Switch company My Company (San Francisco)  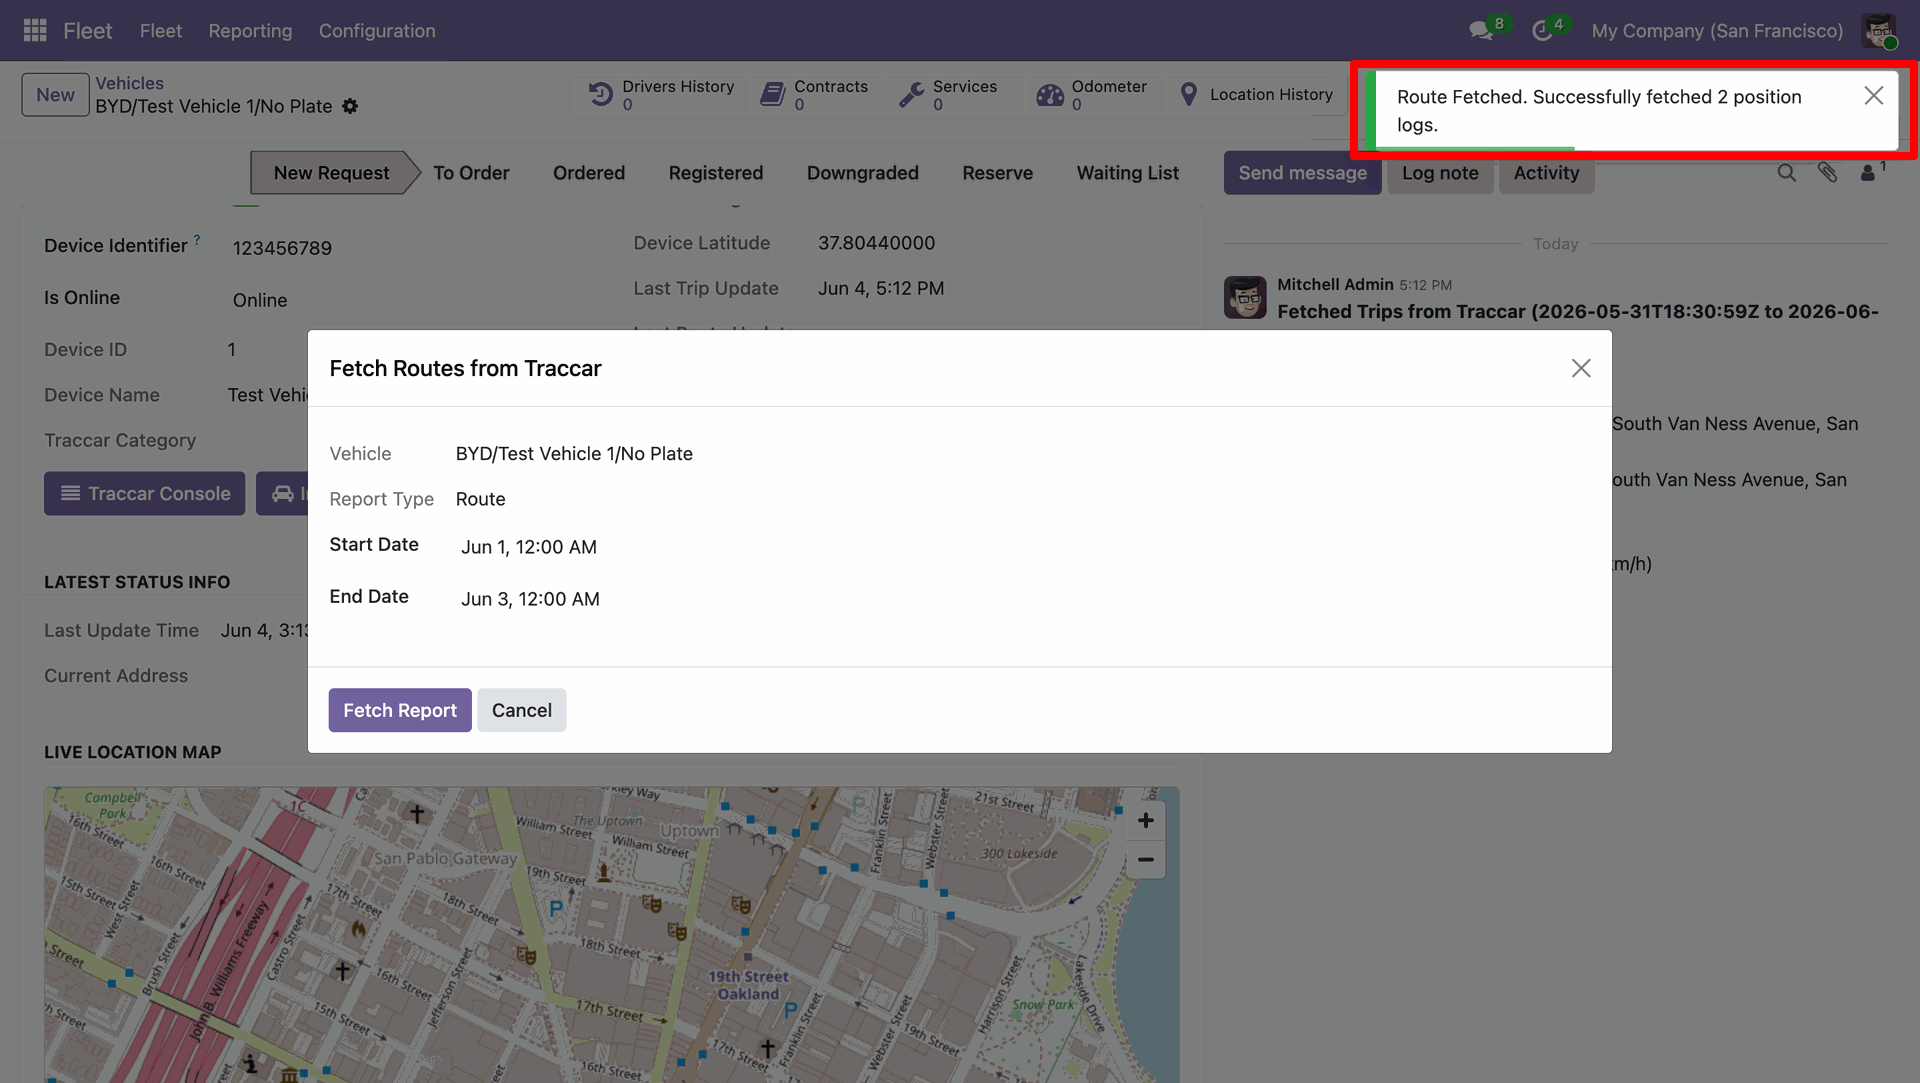pos(1717,31)
